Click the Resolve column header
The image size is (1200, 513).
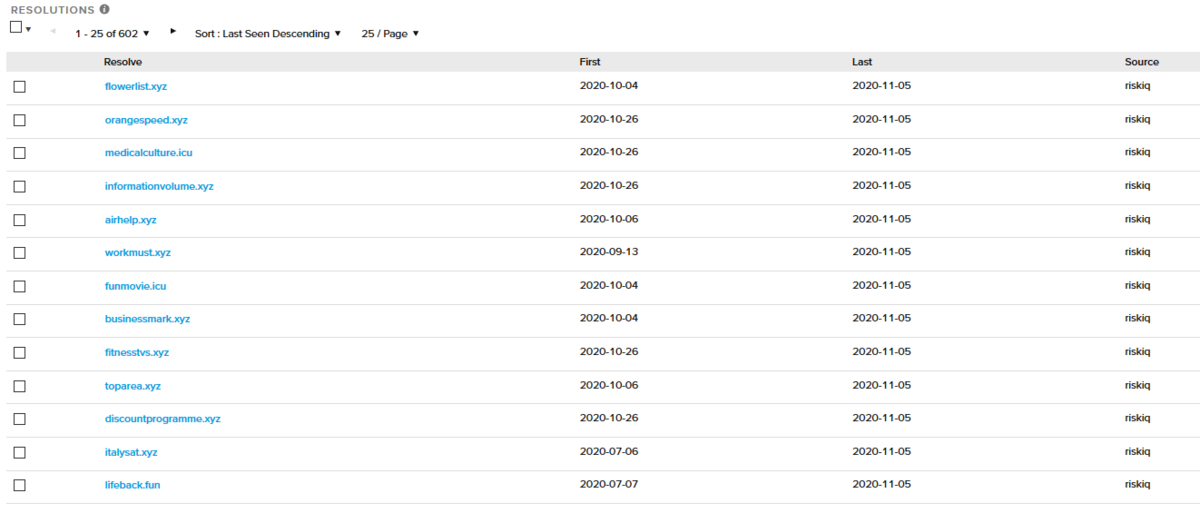pos(123,62)
